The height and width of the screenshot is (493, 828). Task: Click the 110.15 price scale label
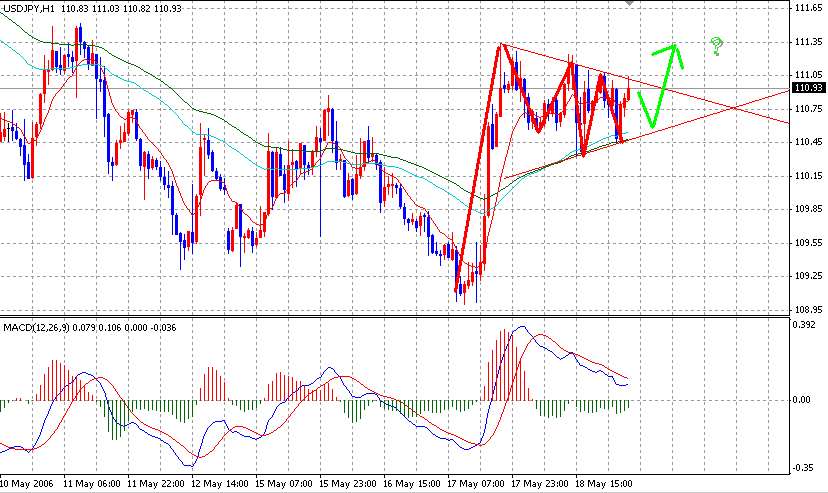[808, 176]
